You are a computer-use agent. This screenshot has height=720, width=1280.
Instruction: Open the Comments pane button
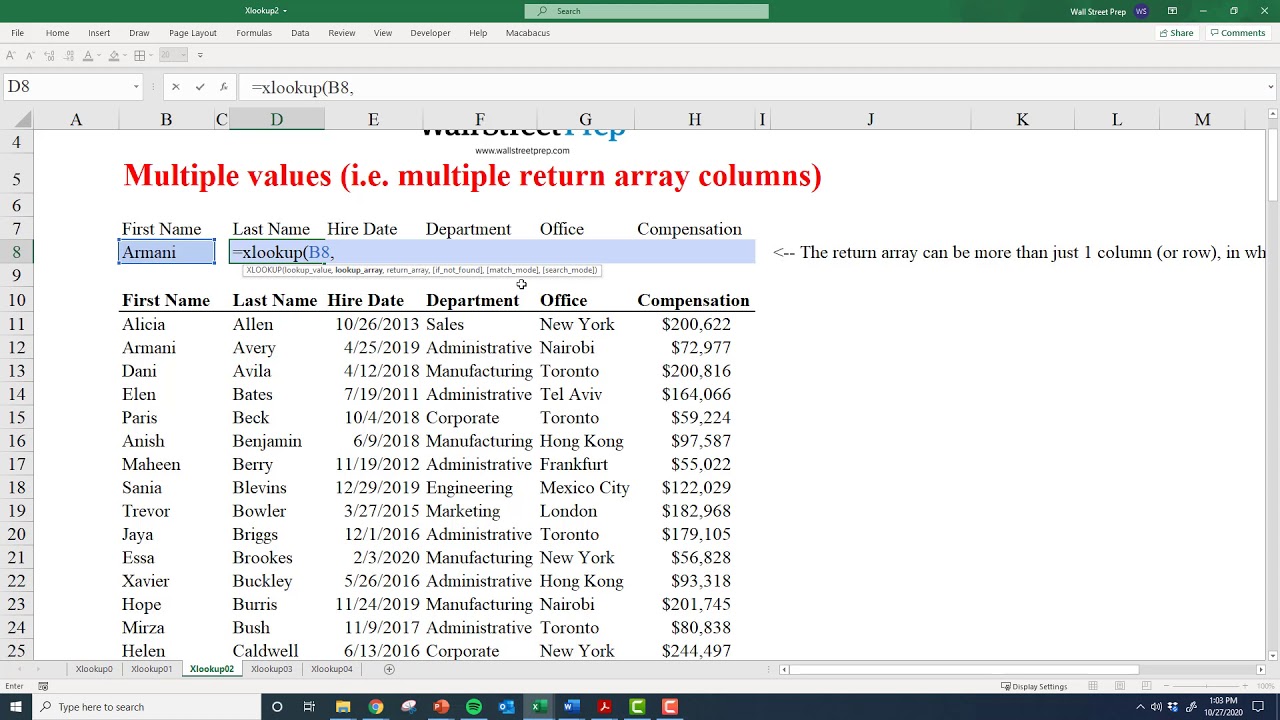click(x=1238, y=33)
